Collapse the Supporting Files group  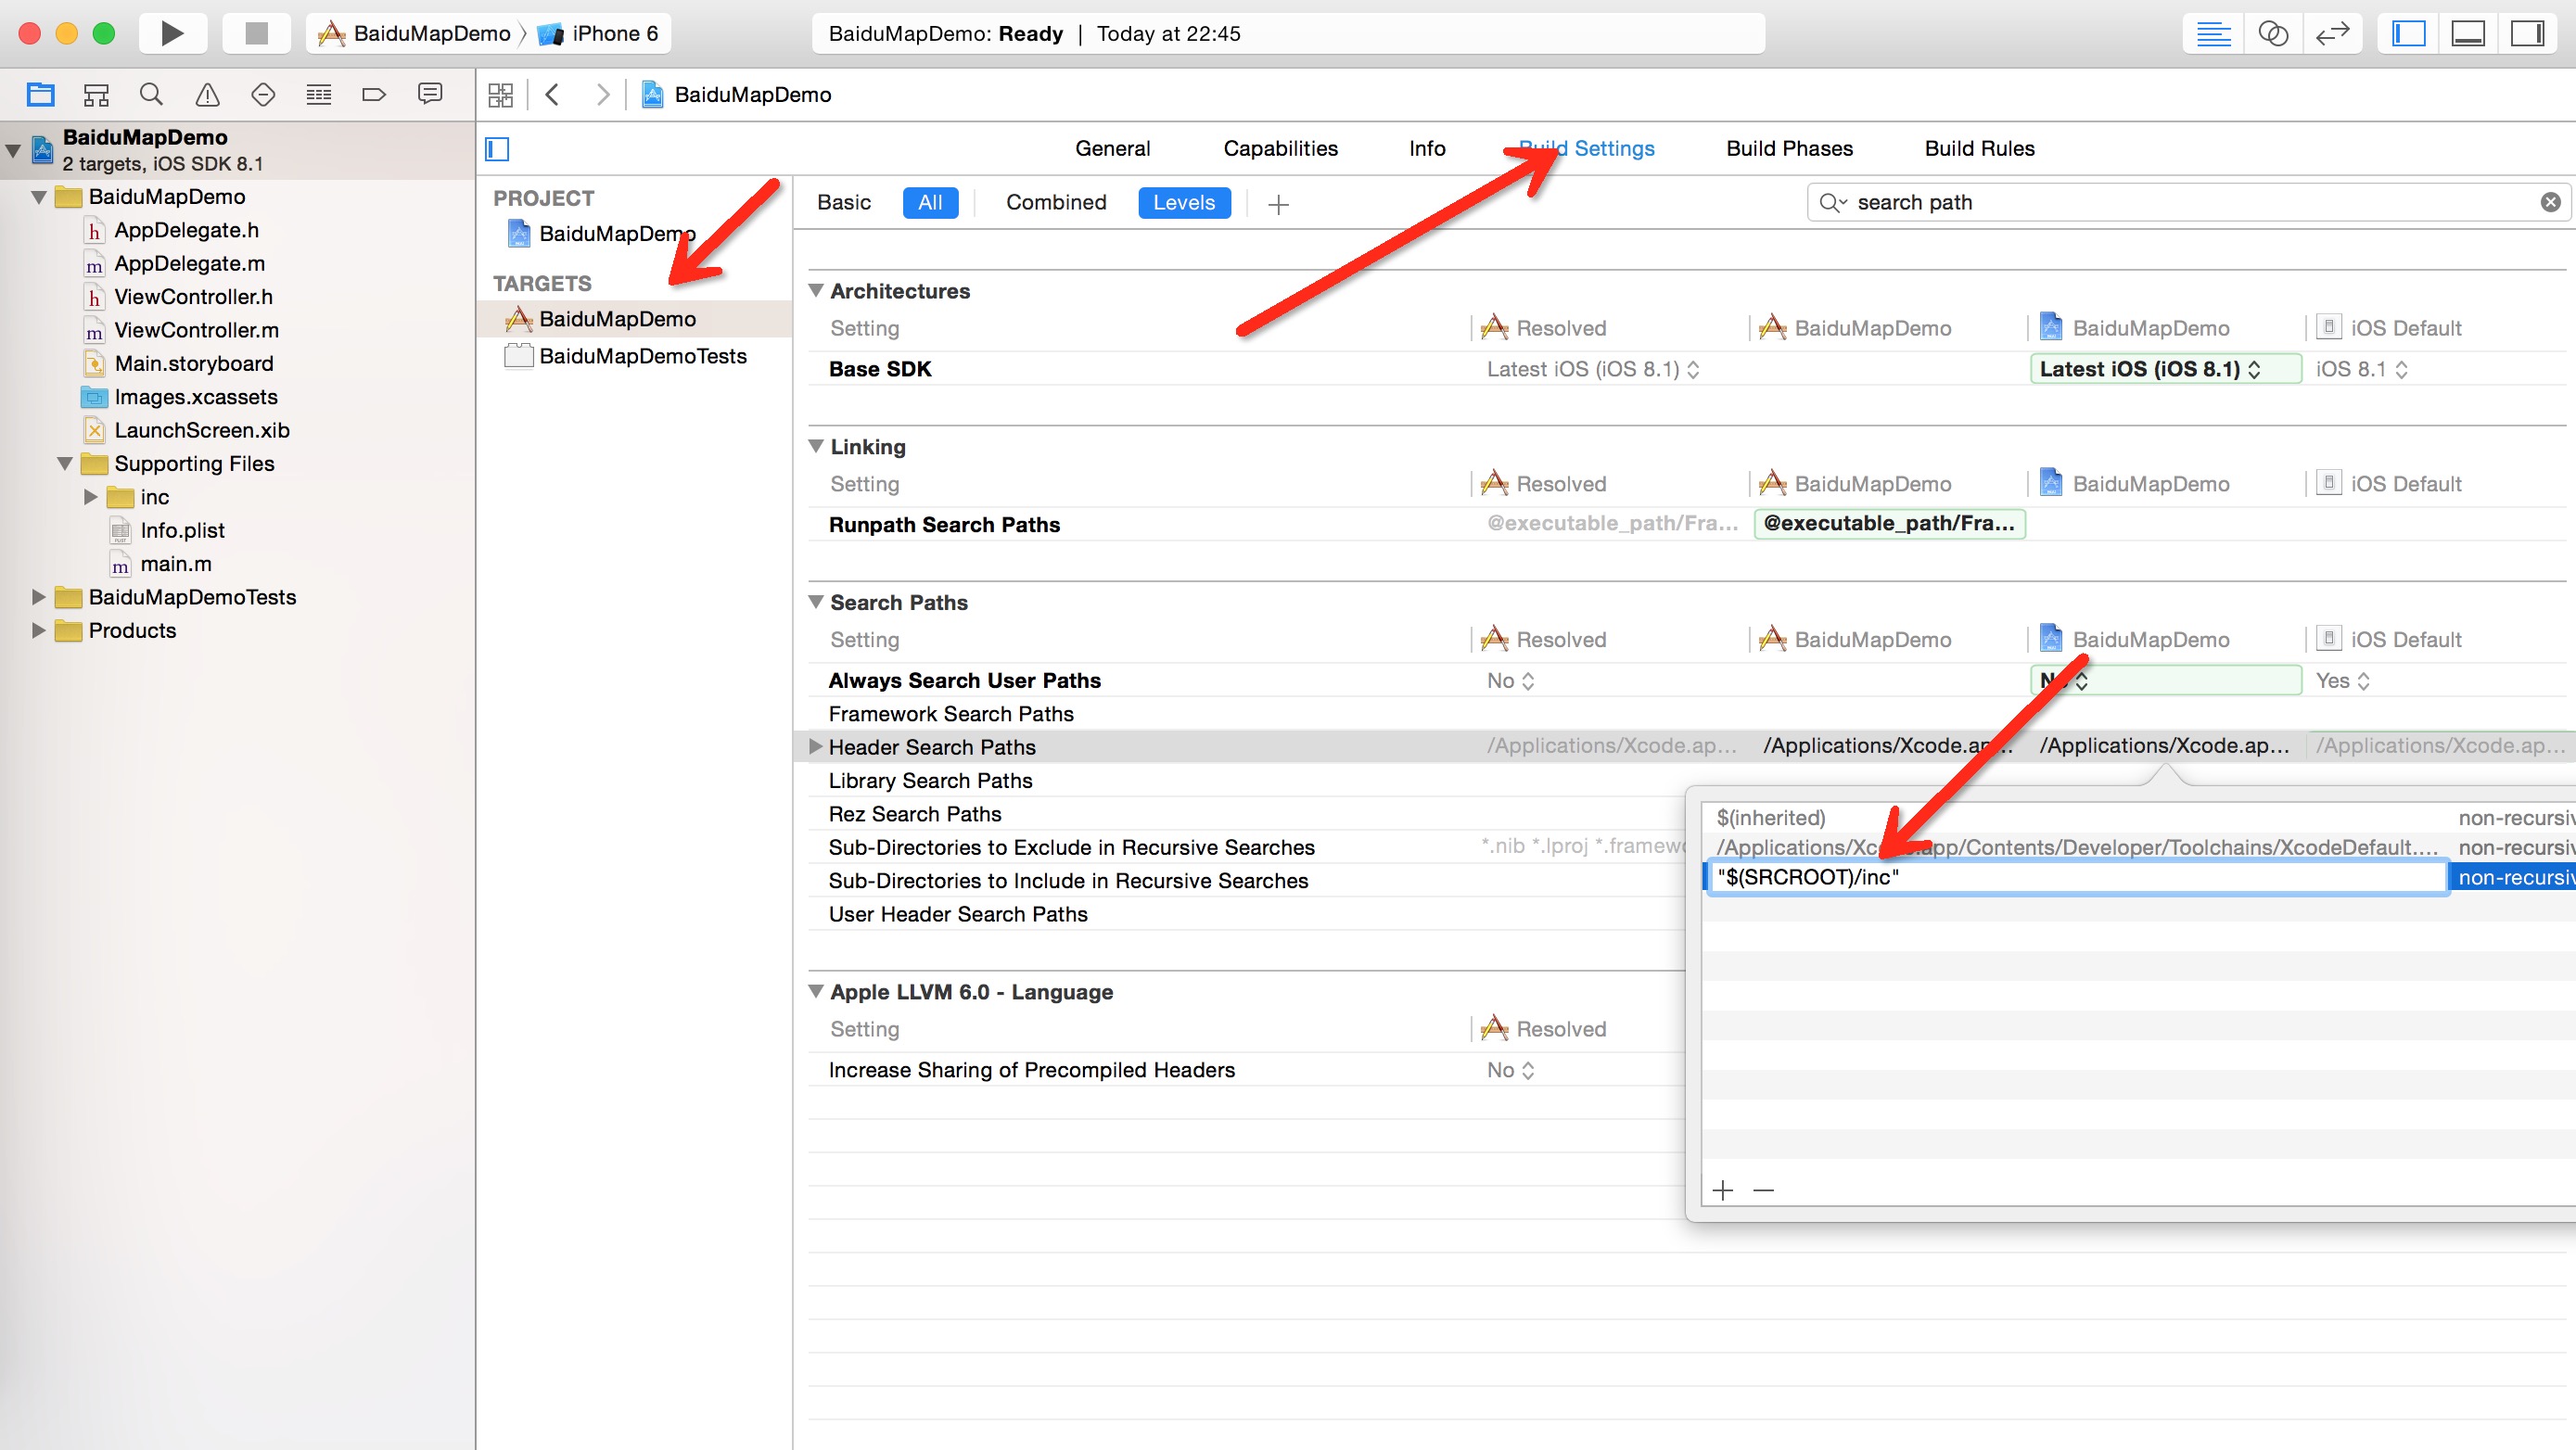tap(65, 464)
